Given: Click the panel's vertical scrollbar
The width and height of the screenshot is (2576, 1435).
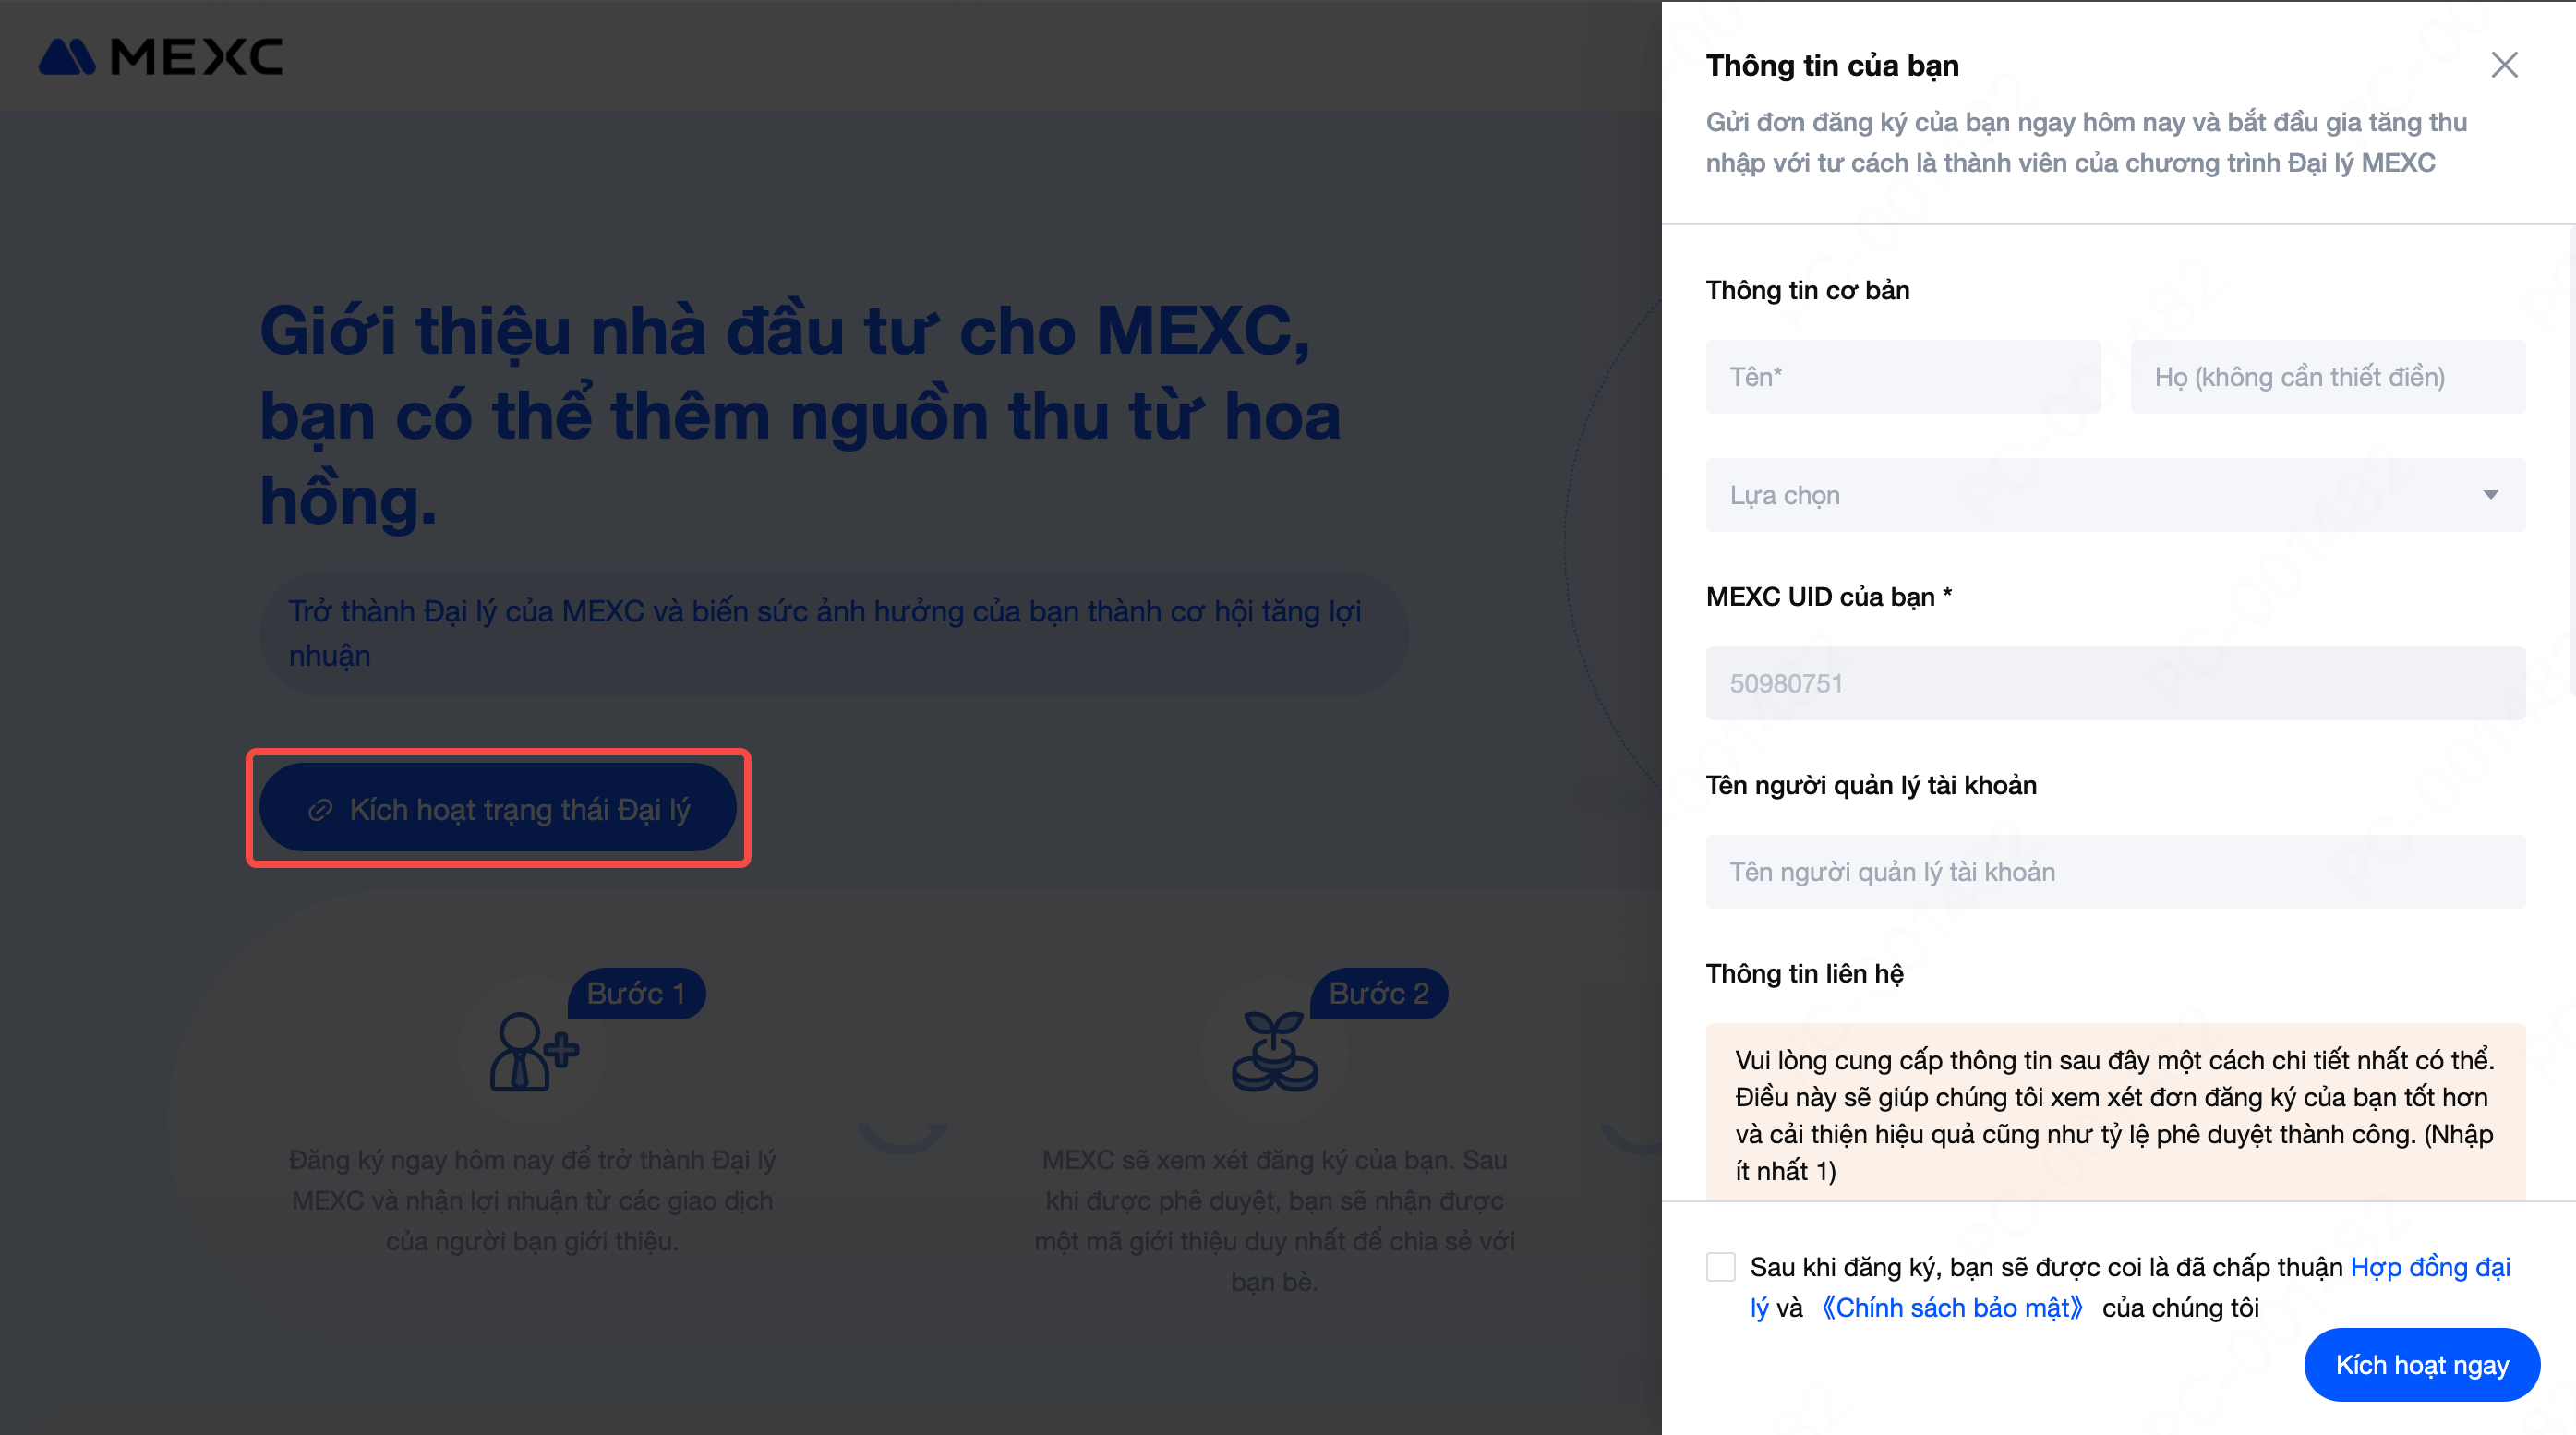Looking at the screenshot, I should click(2571, 460).
